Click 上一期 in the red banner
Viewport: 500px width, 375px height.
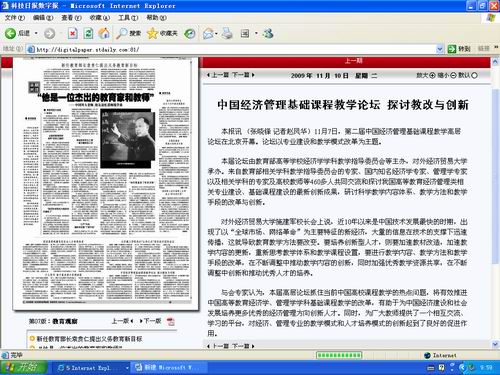point(353,61)
